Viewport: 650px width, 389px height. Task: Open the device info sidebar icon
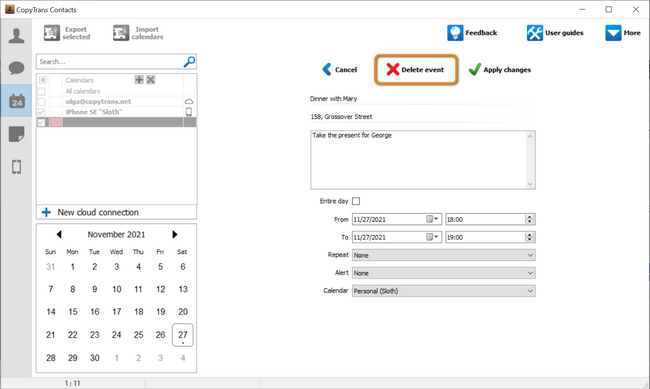16,167
